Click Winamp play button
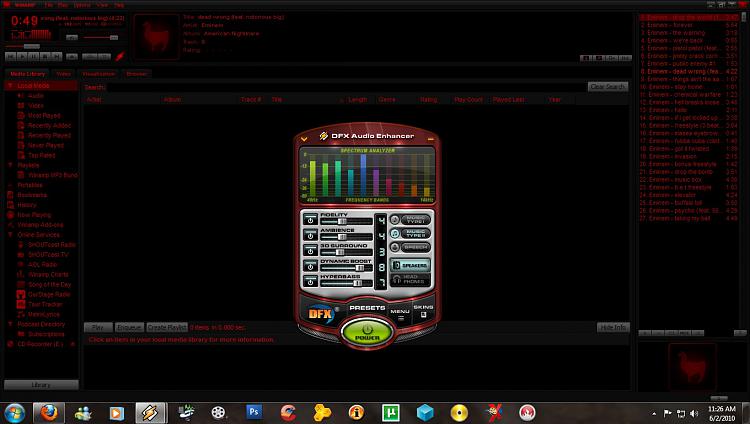The image size is (750, 424). click(x=22, y=56)
